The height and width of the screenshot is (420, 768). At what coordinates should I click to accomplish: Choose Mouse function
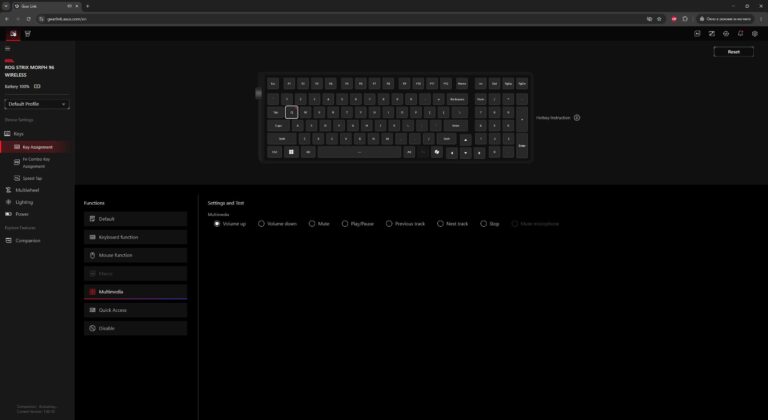[135, 255]
